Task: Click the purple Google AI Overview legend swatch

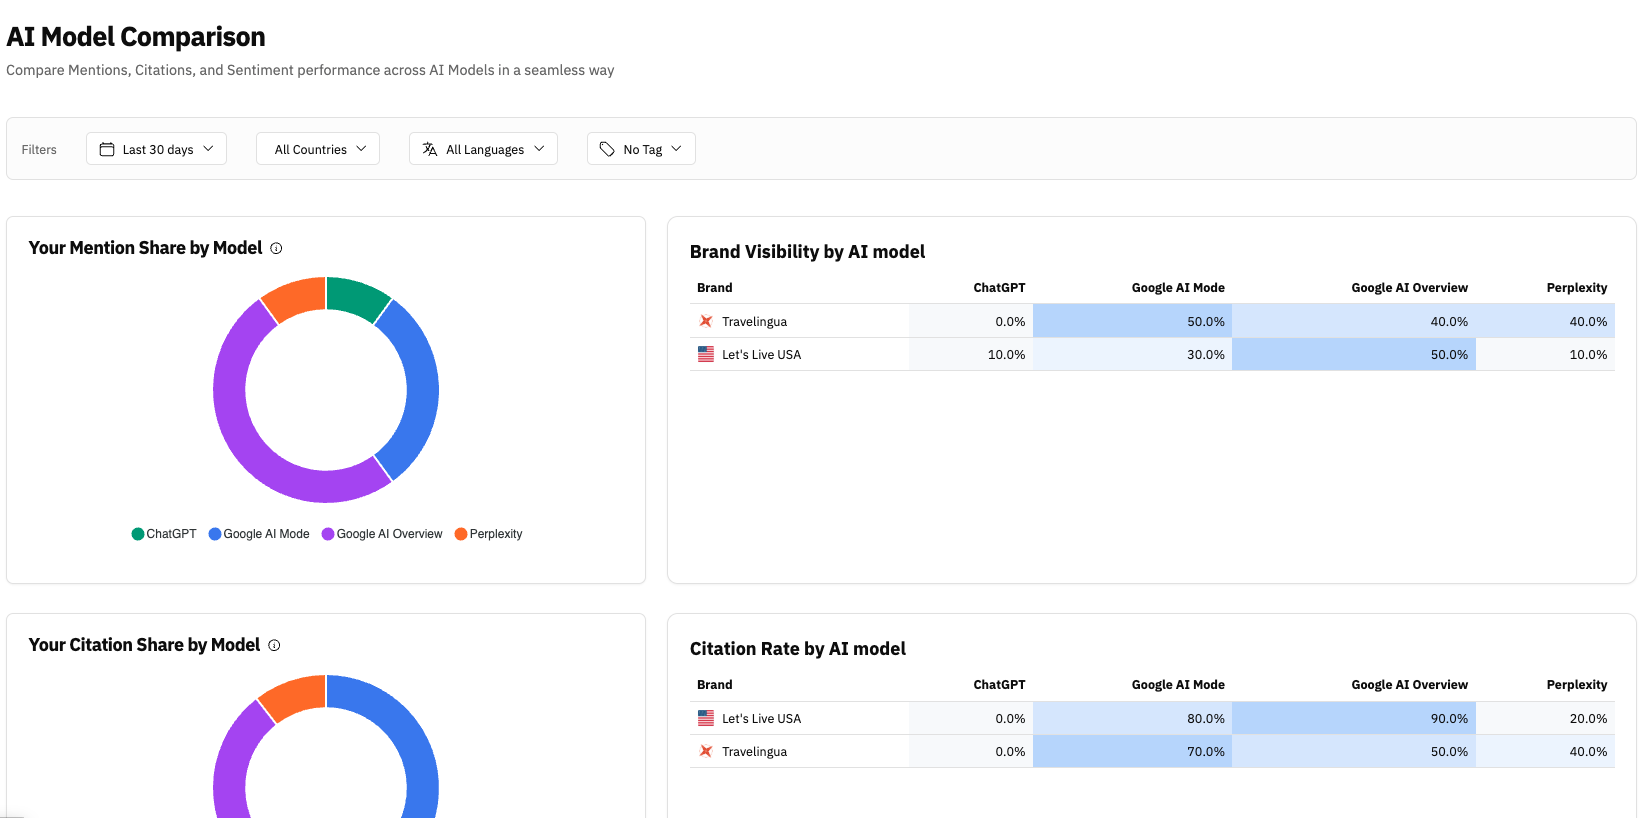Action: point(328,534)
